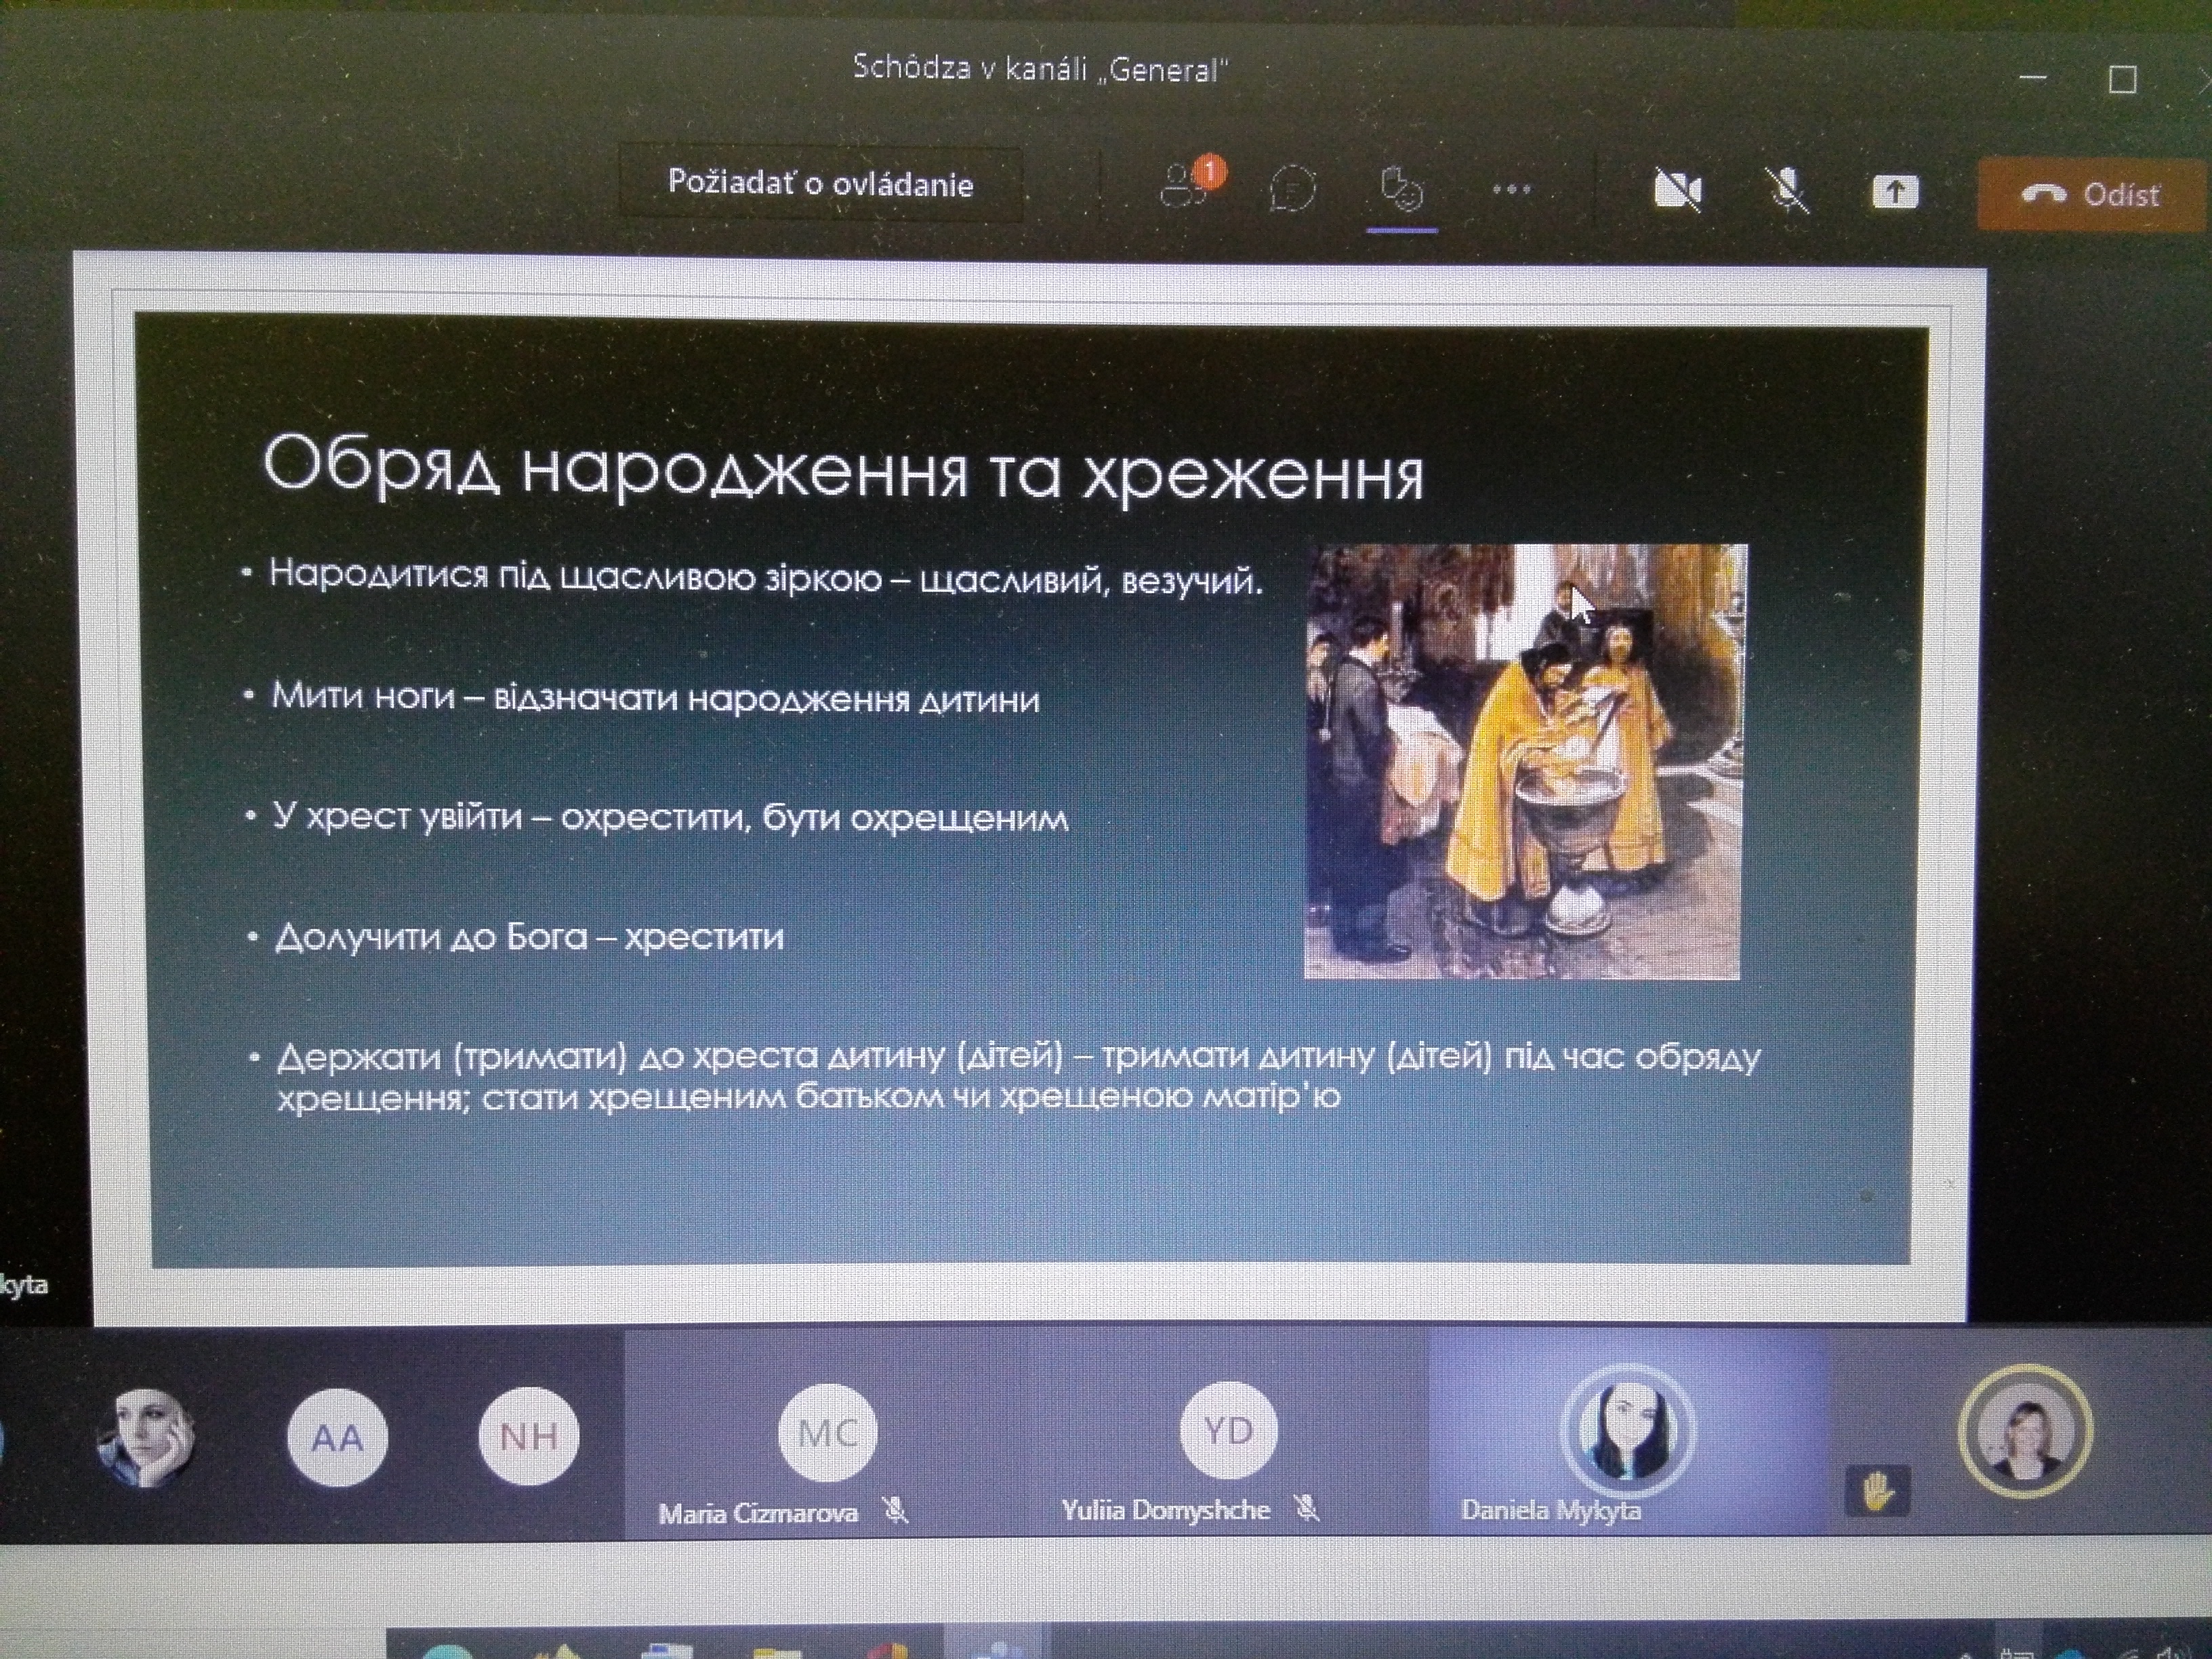2212x1659 pixels.
Task: Open the reactions and raise hand menu
Action: tap(1401, 189)
